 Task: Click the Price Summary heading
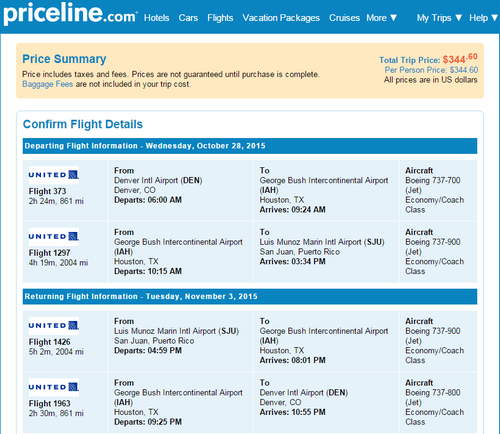click(x=64, y=59)
